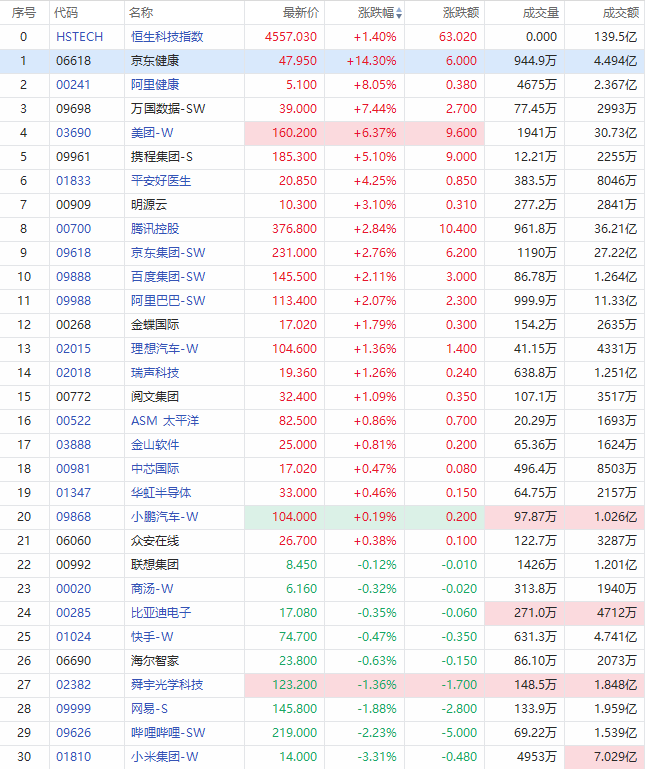The image size is (645, 769).
Task: Open 商汤-W stock link
Action: click(152, 589)
